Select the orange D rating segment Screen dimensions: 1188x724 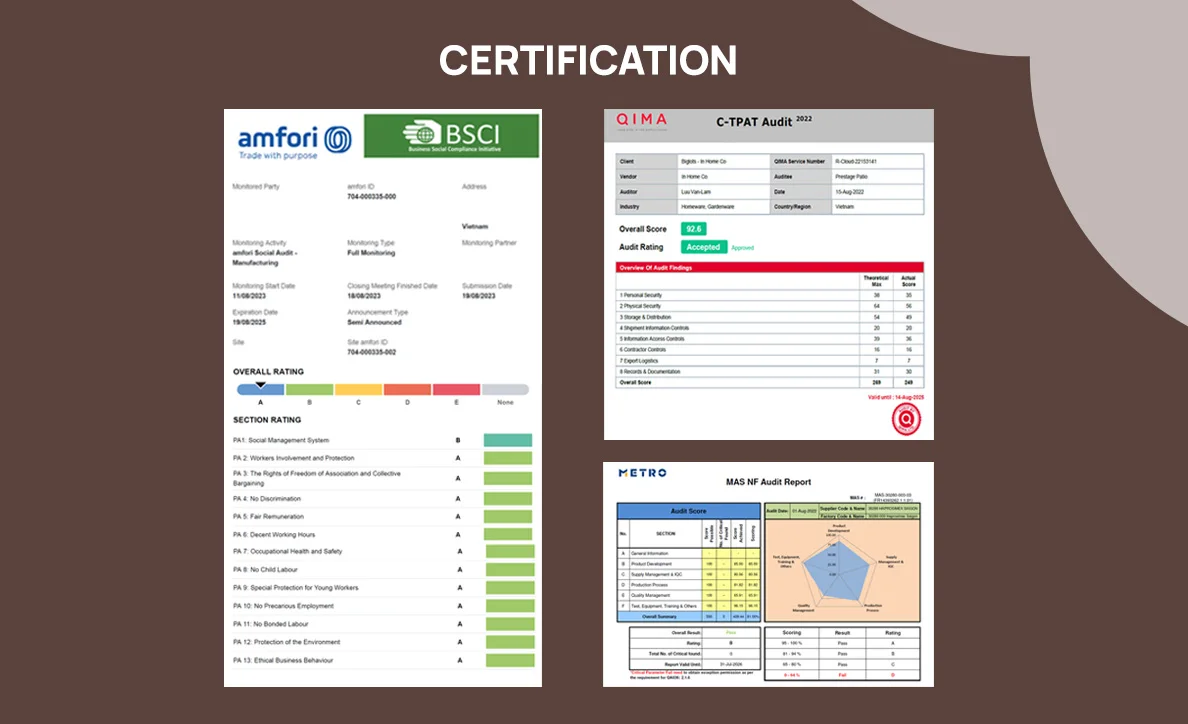click(x=408, y=389)
